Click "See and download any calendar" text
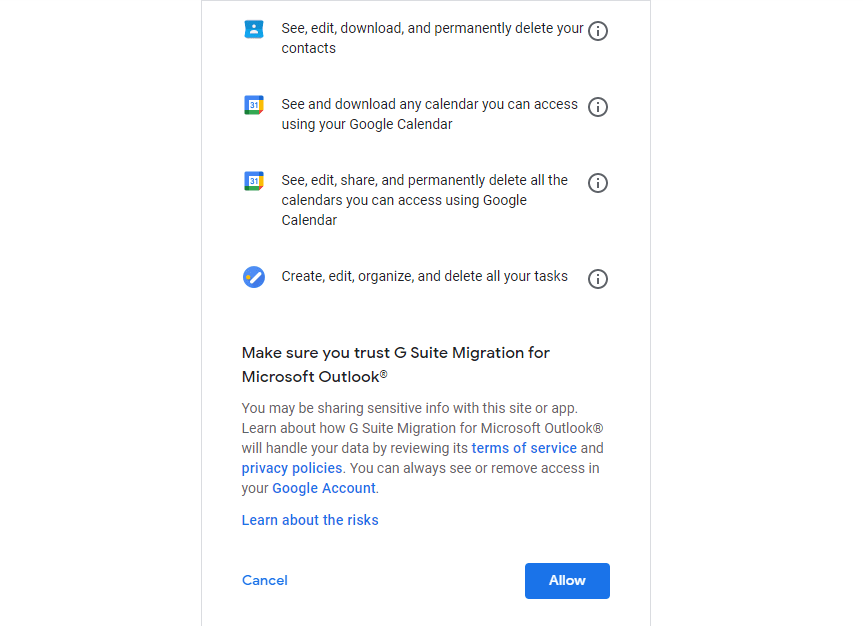The width and height of the screenshot is (863, 627). (x=429, y=114)
